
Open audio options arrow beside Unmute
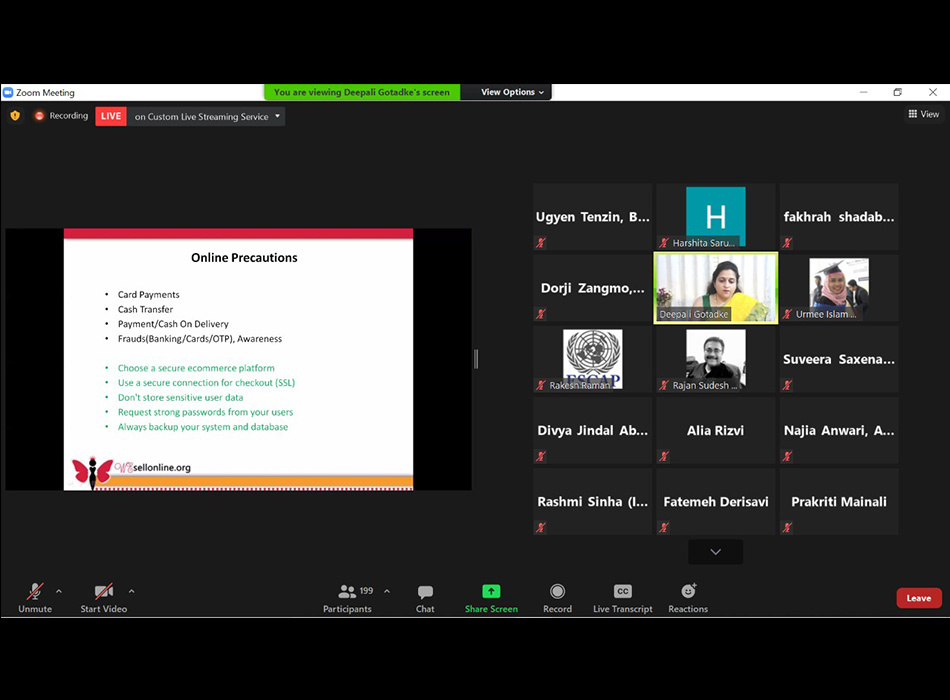point(59,591)
